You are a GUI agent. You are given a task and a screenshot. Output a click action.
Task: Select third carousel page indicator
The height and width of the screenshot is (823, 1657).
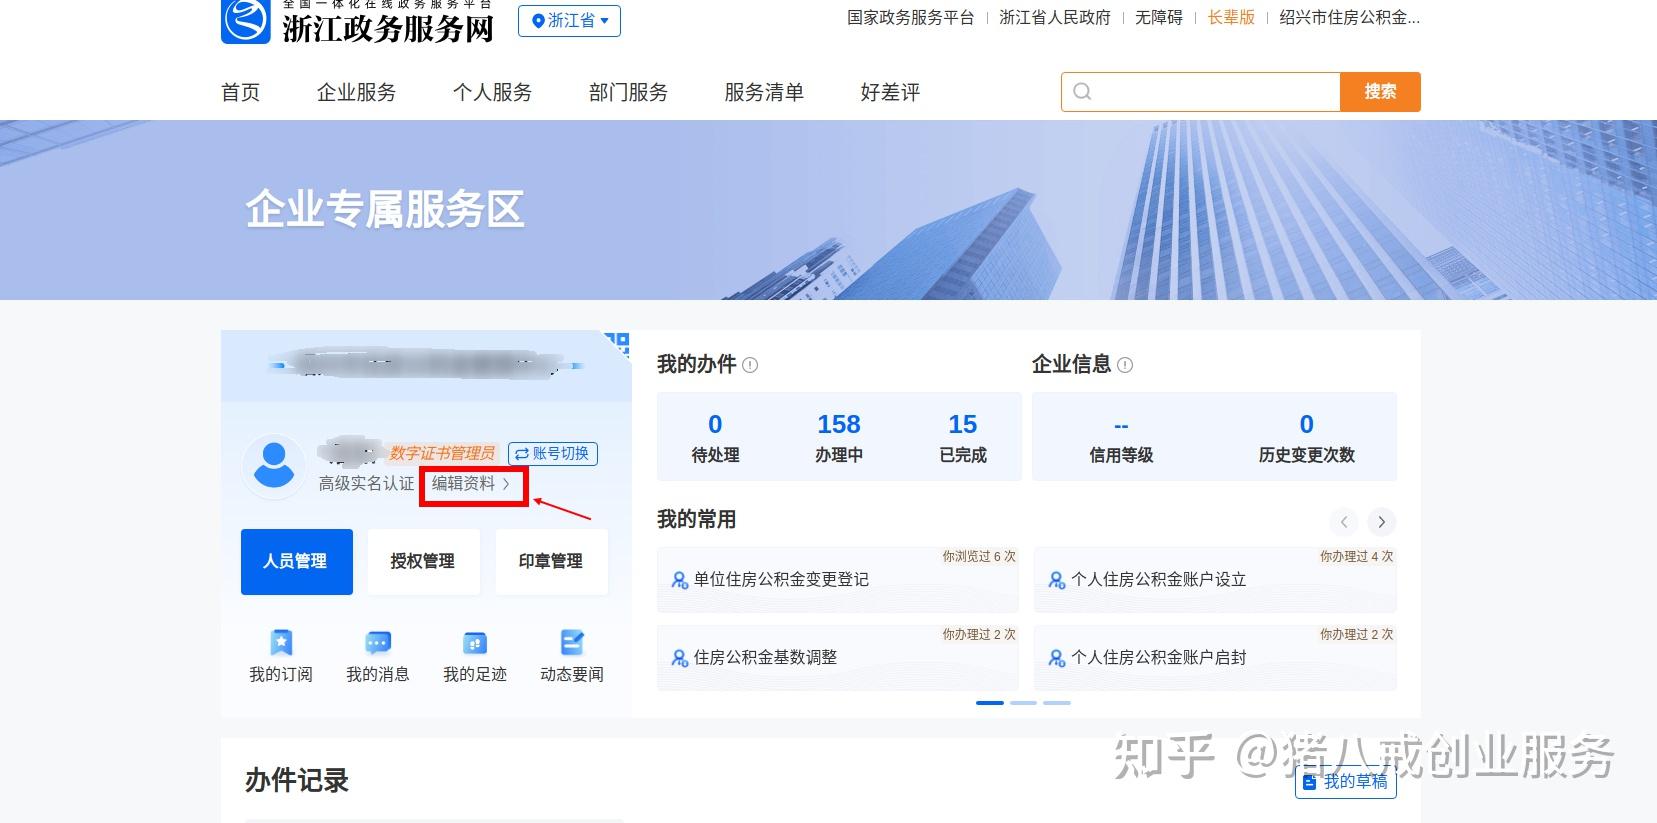[1057, 703]
